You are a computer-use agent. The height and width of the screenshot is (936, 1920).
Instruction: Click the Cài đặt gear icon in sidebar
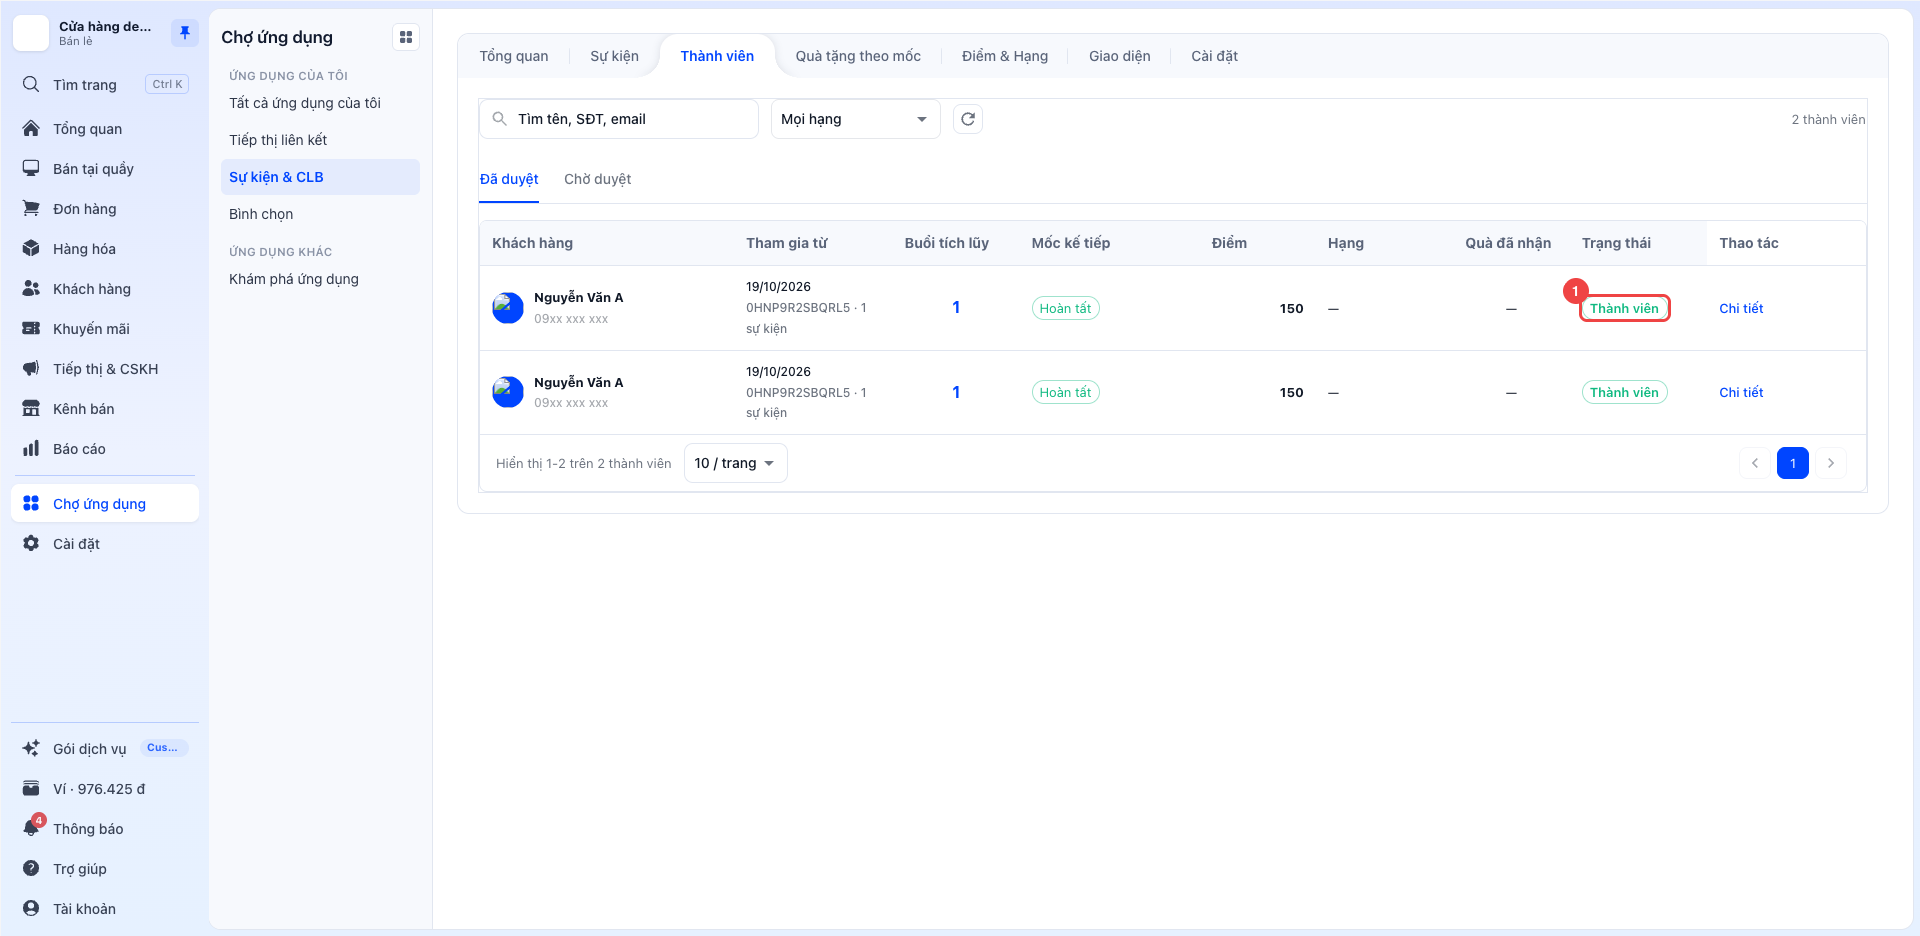[31, 544]
